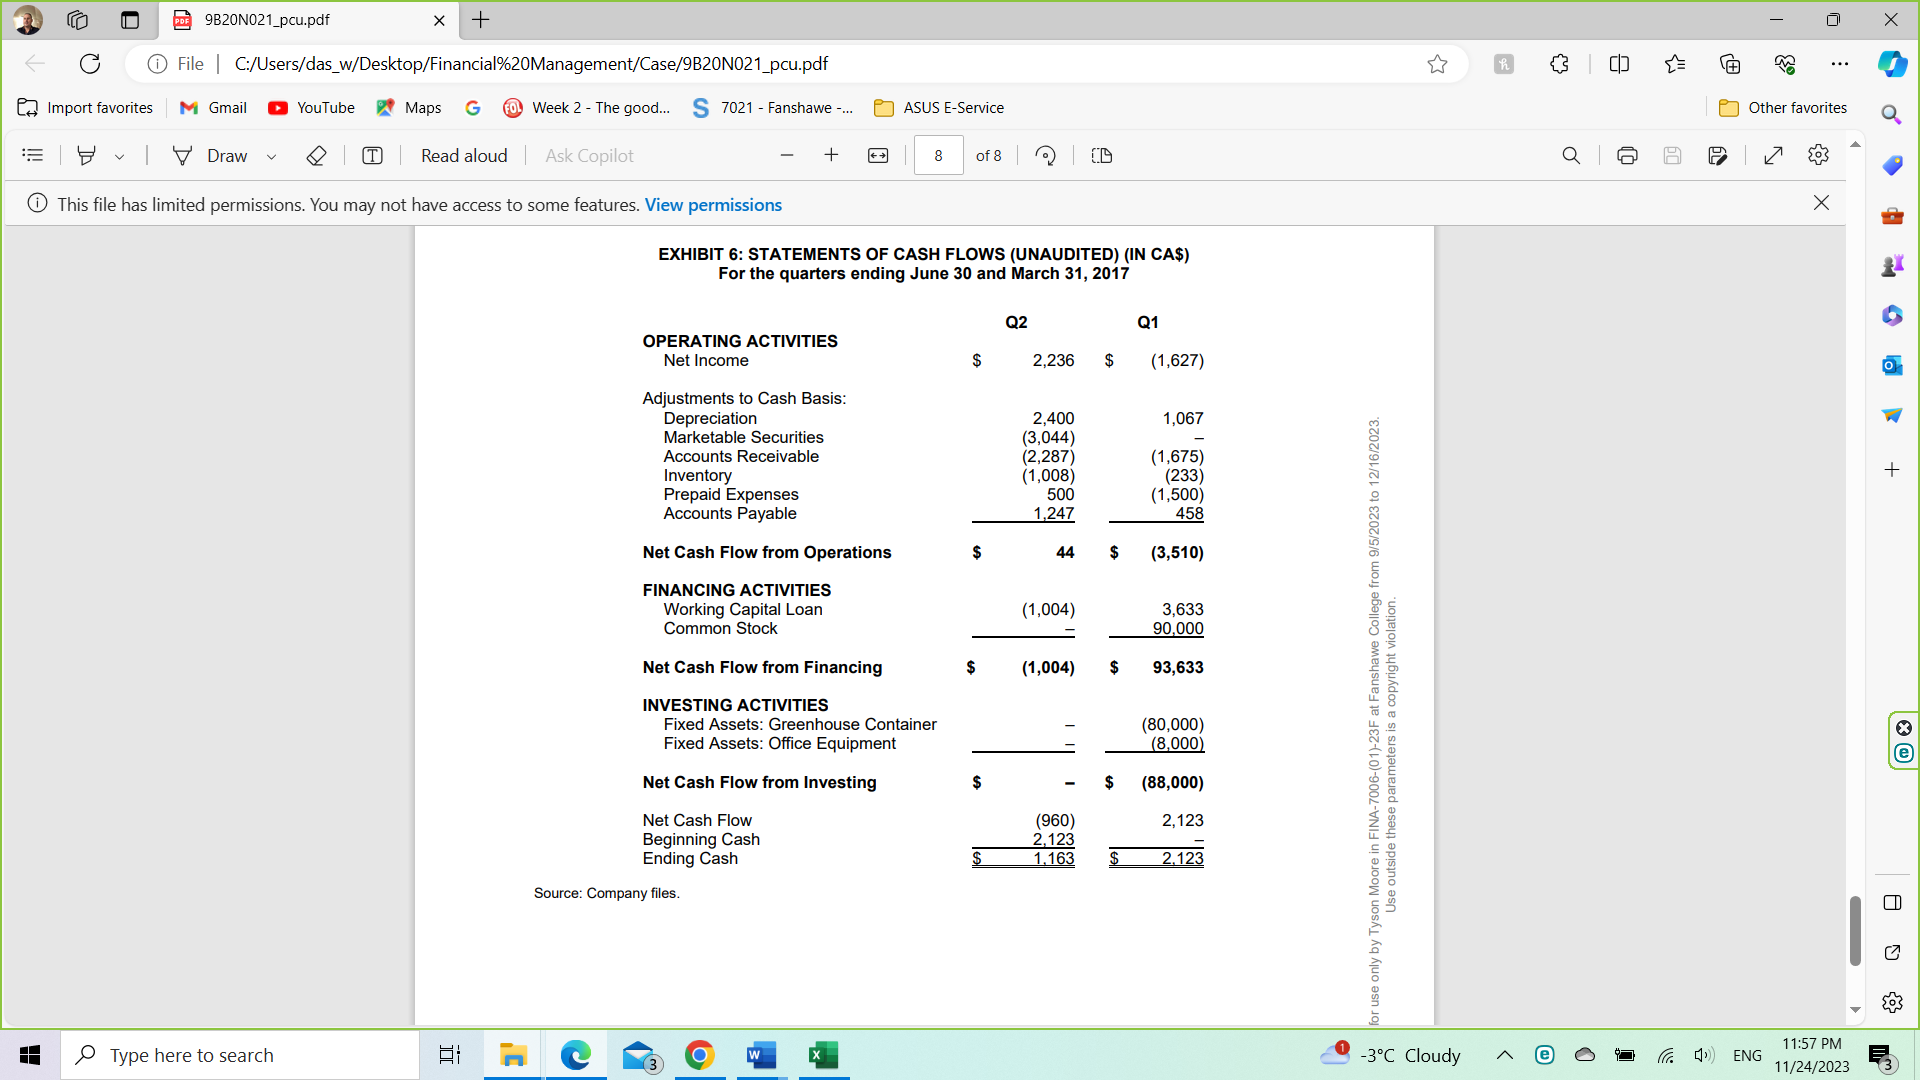This screenshot has height=1080, width=1920.
Task: Enter full screen reading mode
Action: pos(1773,155)
